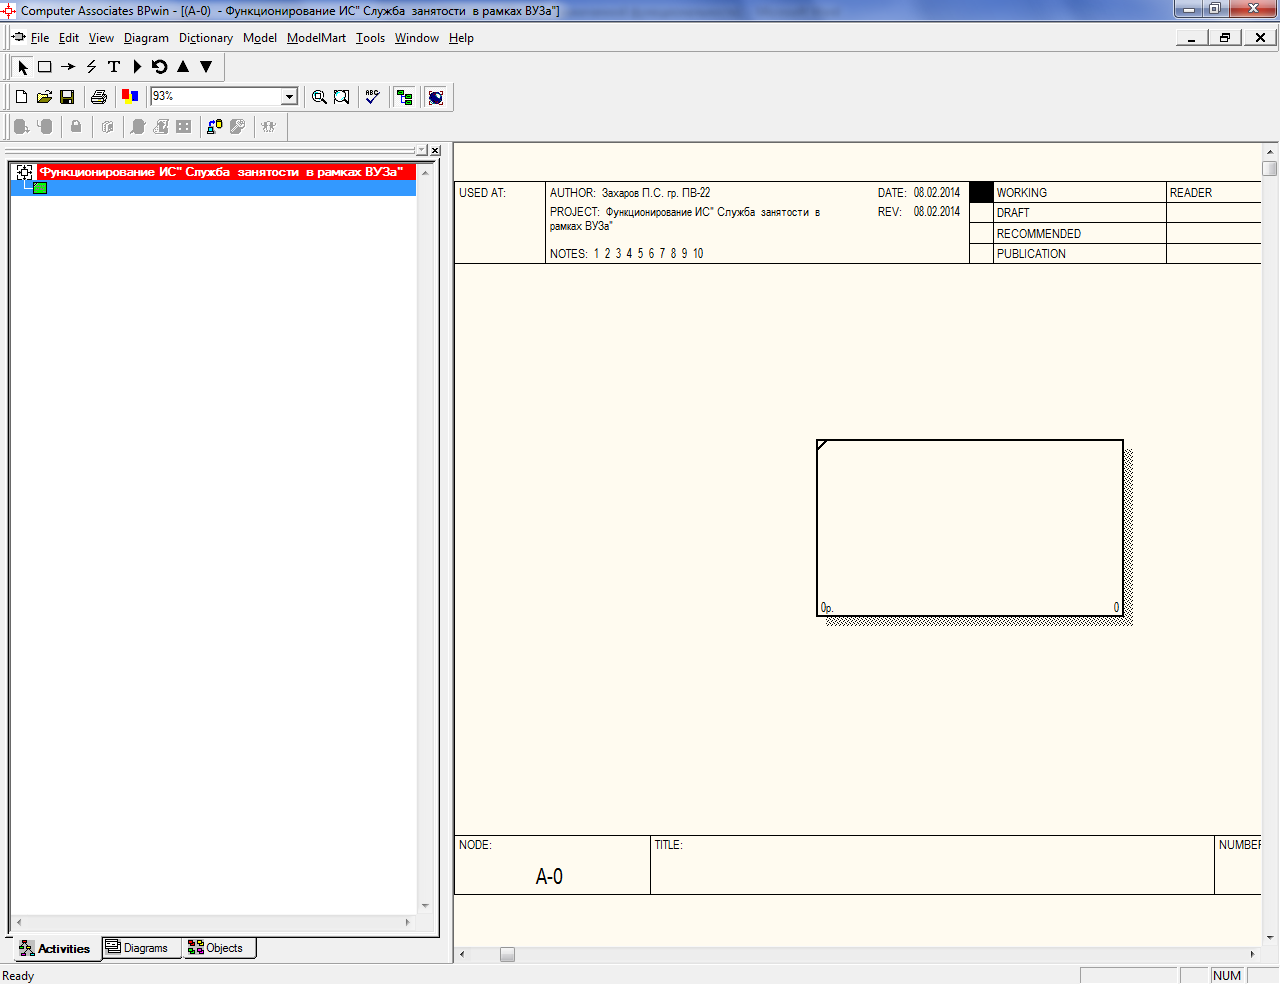Image resolution: width=1280 pixels, height=984 pixels.
Task: Save the current model
Action: point(67,97)
